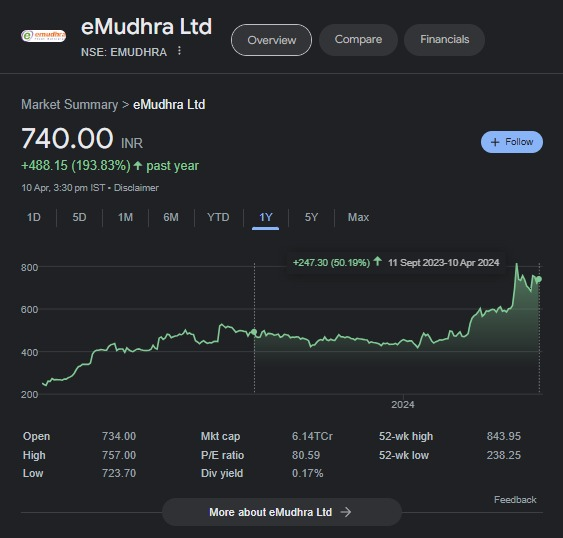Screen dimensions: 563x538
Task: Click the Feedback link
Action: click(x=515, y=500)
